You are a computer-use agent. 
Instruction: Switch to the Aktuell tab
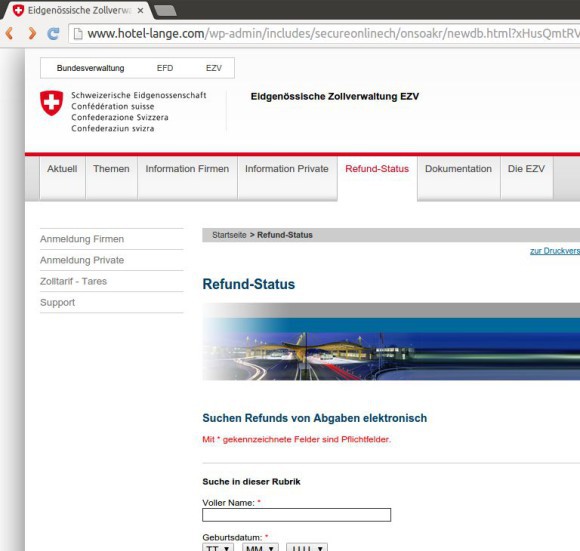[x=62, y=178]
